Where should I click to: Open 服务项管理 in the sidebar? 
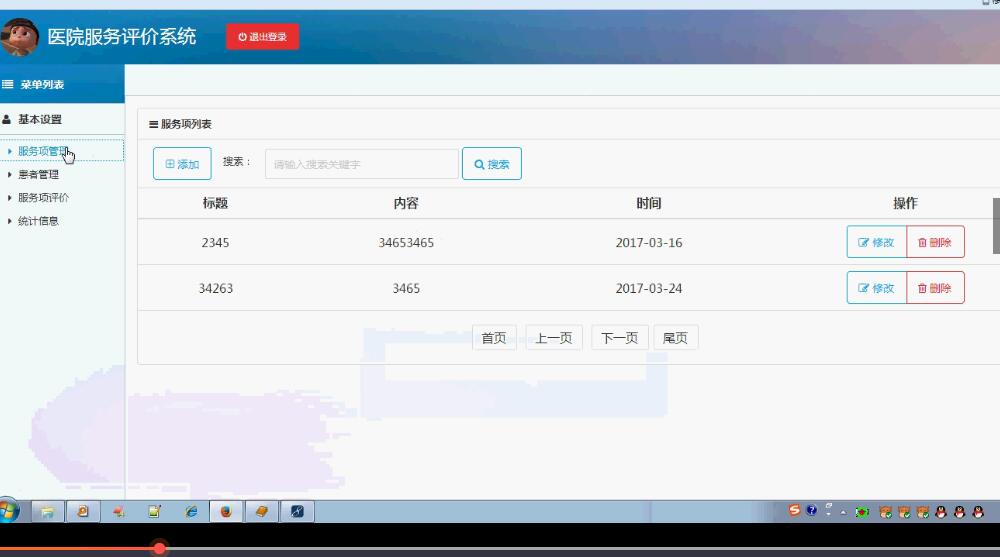43,151
